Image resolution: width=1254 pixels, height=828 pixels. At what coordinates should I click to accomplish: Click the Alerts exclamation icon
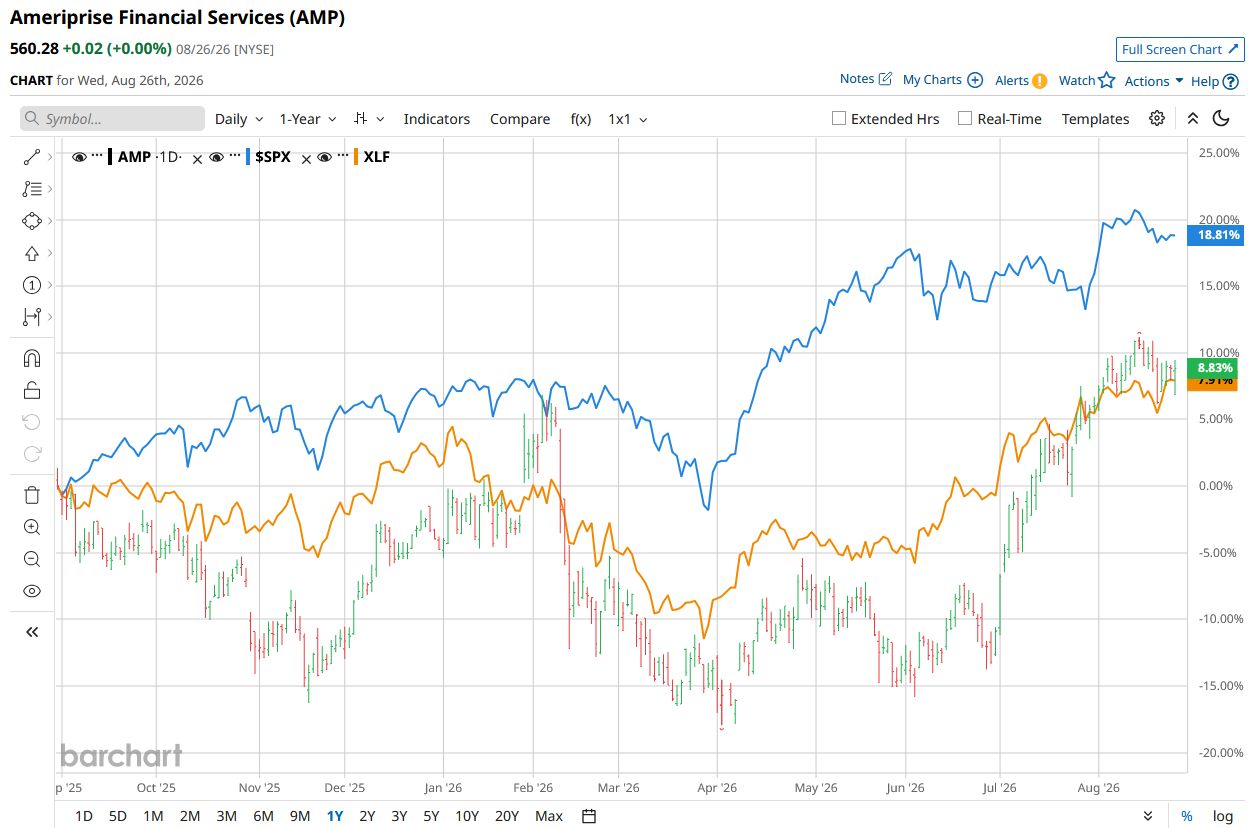point(1040,81)
